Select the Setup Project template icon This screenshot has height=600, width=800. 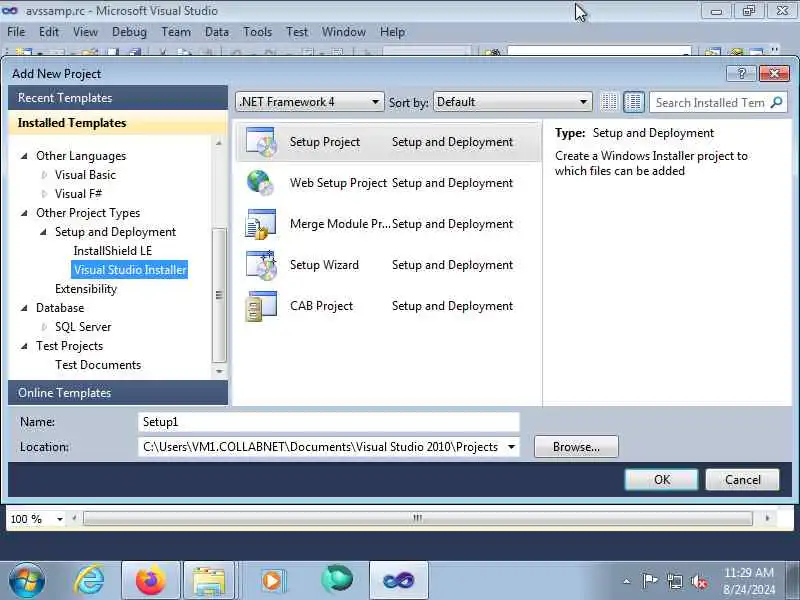(x=261, y=141)
